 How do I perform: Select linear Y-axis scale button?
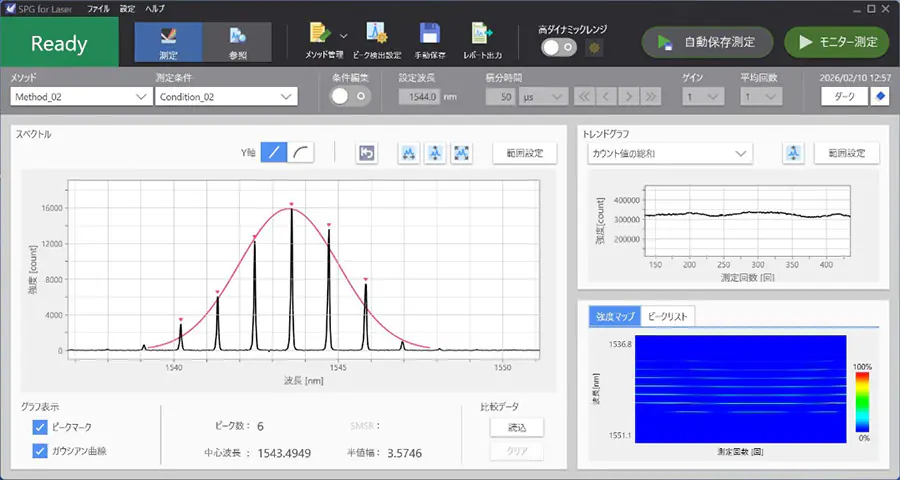point(274,153)
